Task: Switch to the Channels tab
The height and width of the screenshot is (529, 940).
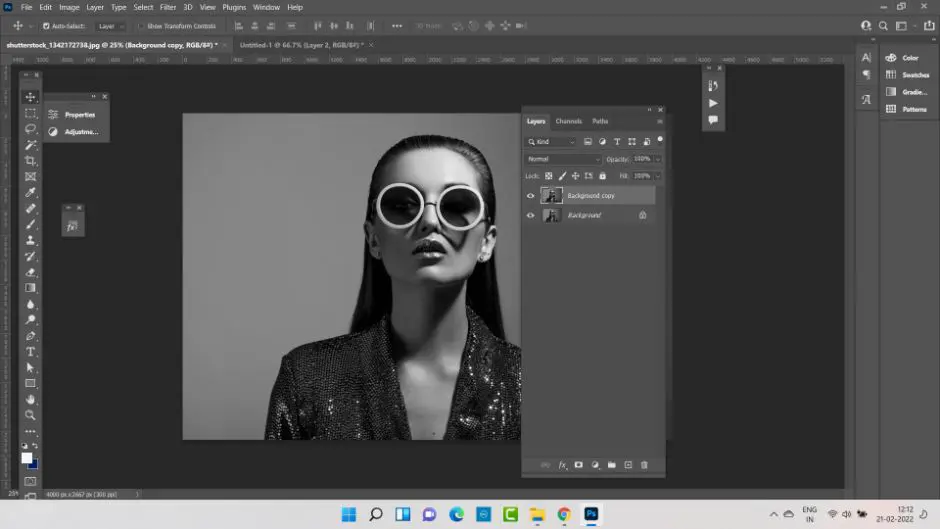Action: coord(569,121)
